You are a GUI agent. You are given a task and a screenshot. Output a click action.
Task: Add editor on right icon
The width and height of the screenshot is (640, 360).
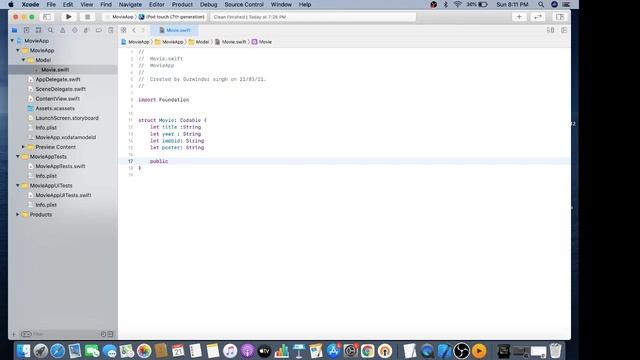click(x=564, y=30)
